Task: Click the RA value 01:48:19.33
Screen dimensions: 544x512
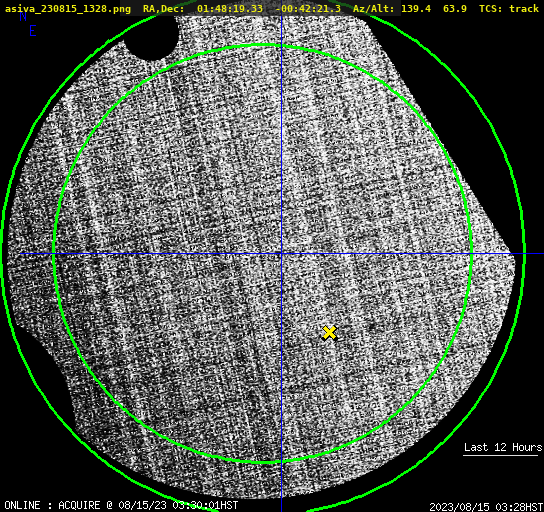Action: click(230, 8)
